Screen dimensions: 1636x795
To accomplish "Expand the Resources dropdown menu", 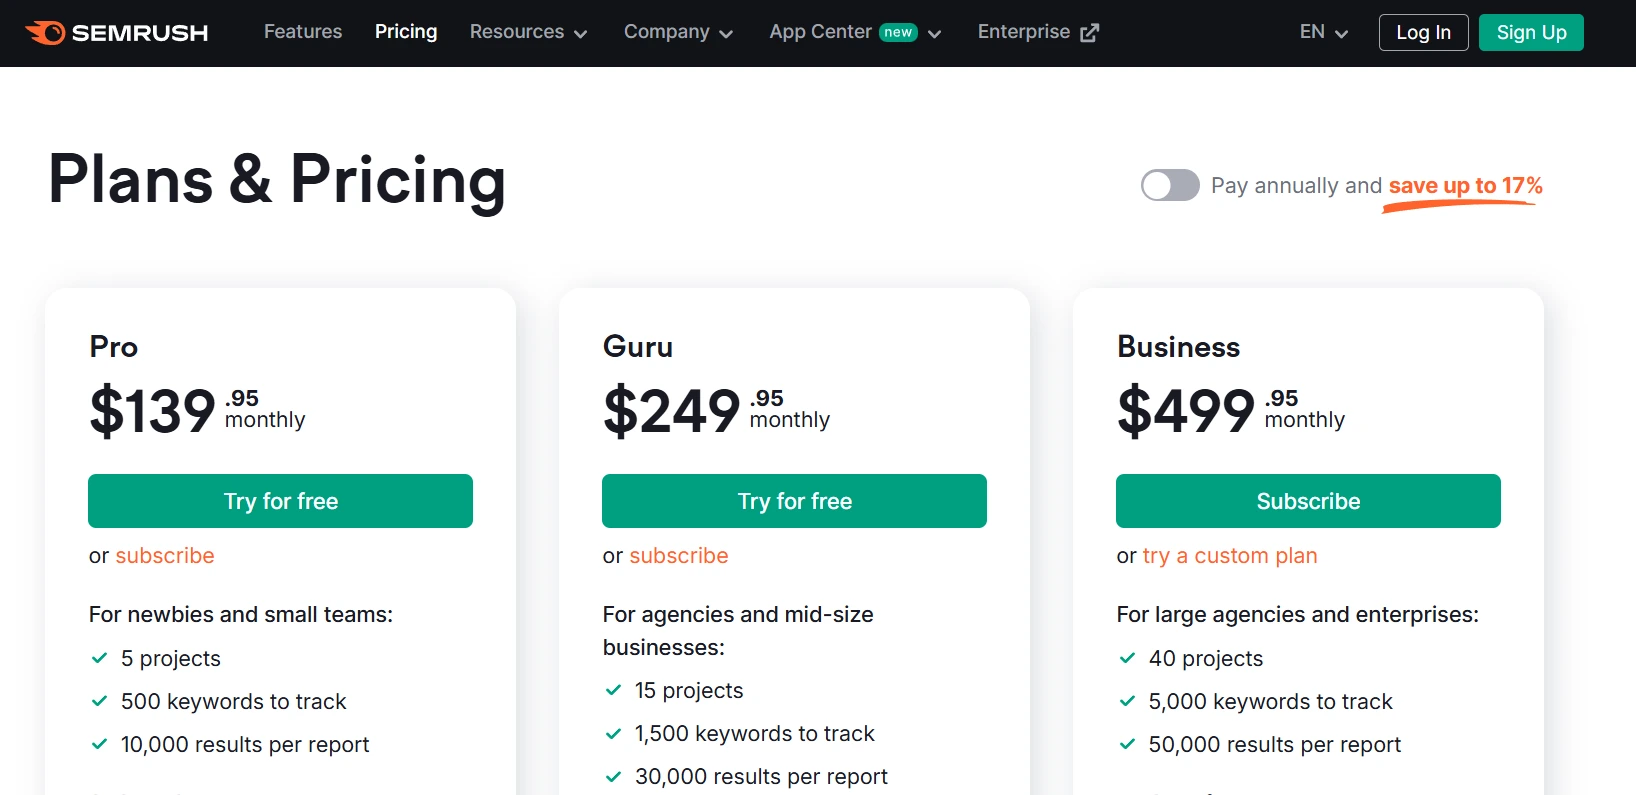I will click(528, 32).
